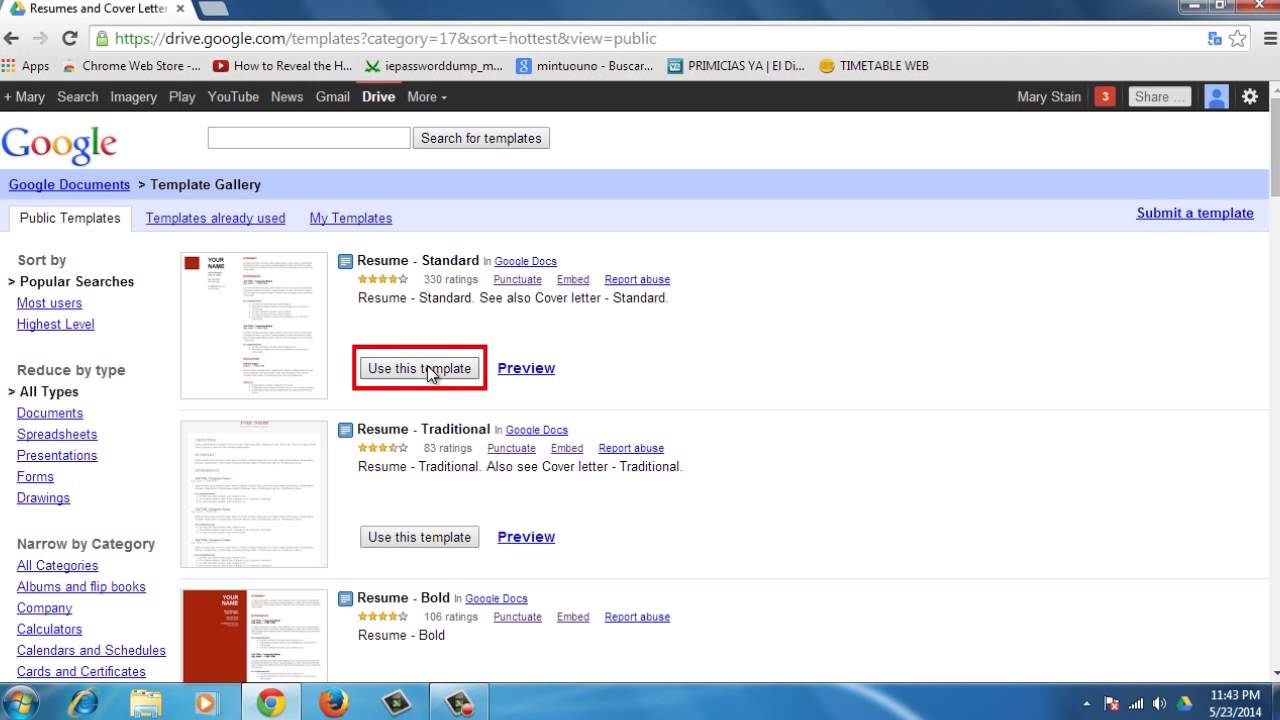Report abuse for Resume - Traditional

tap(631, 449)
